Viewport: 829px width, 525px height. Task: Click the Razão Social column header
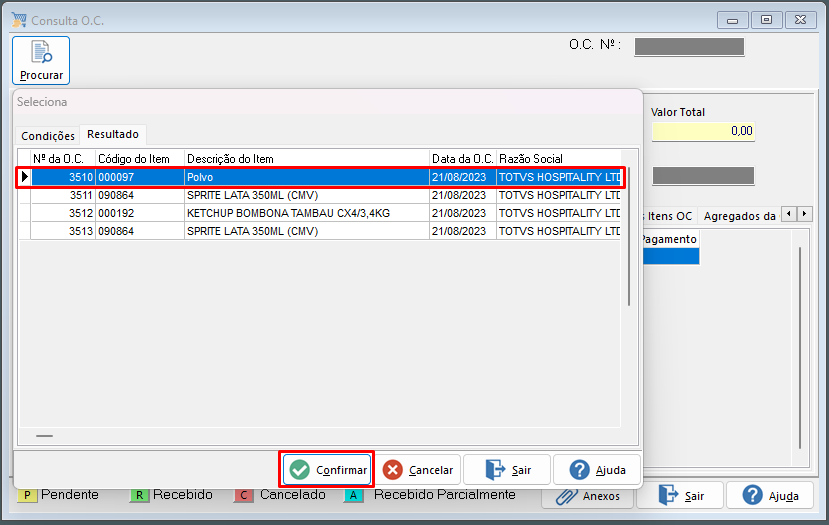point(559,159)
